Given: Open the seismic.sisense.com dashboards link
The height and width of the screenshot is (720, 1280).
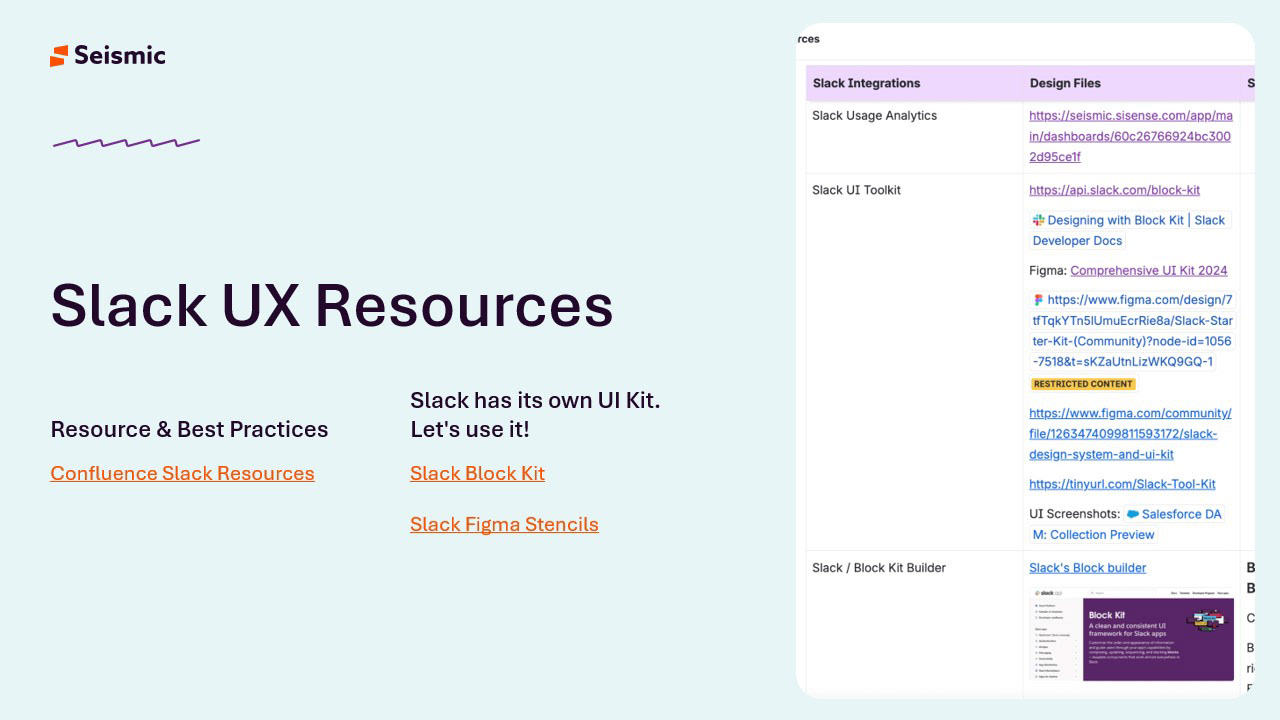Looking at the screenshot, I should tap(1131, 136).
